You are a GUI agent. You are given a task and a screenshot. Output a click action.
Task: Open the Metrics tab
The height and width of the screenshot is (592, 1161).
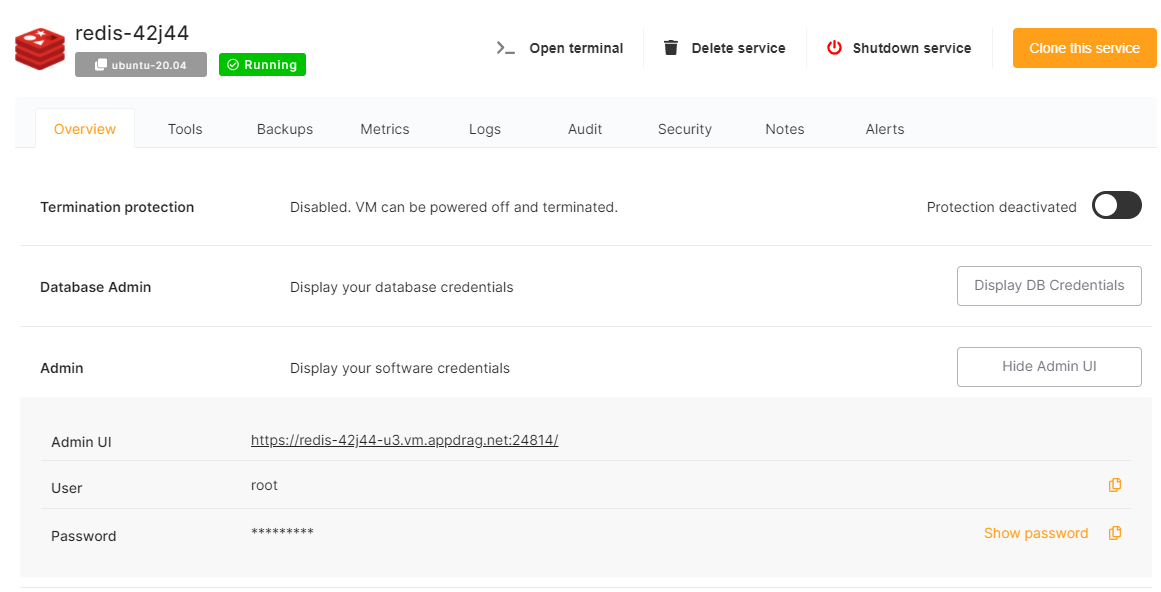point(385,129)
